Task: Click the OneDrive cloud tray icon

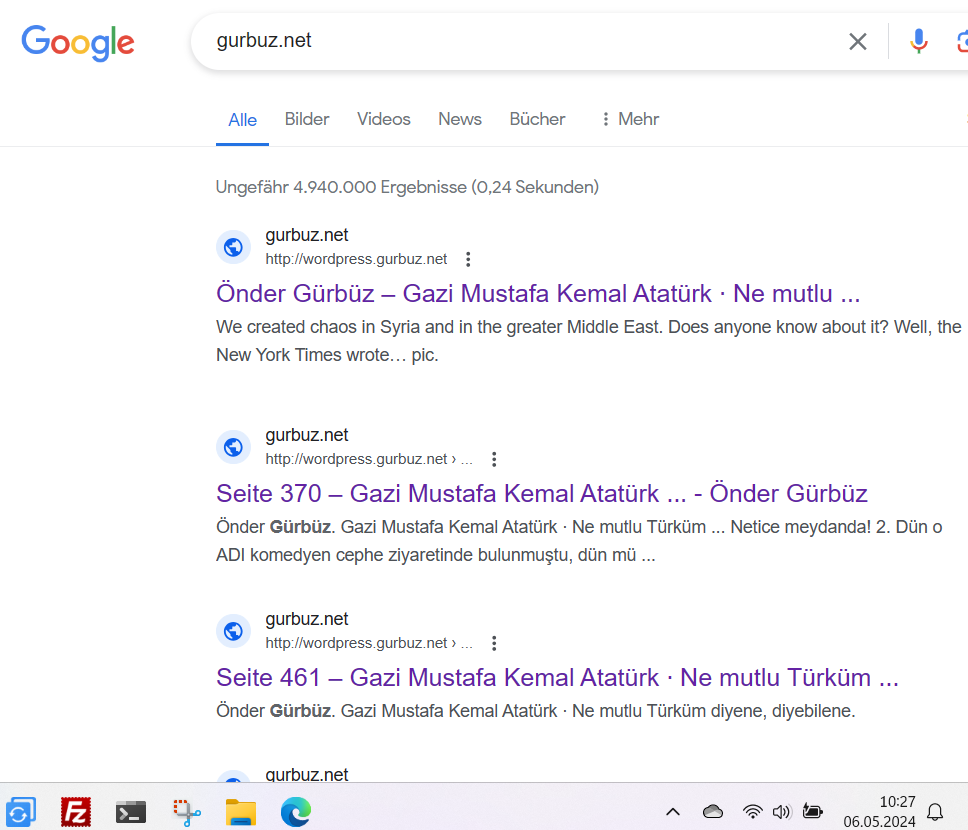Action: 712,811
